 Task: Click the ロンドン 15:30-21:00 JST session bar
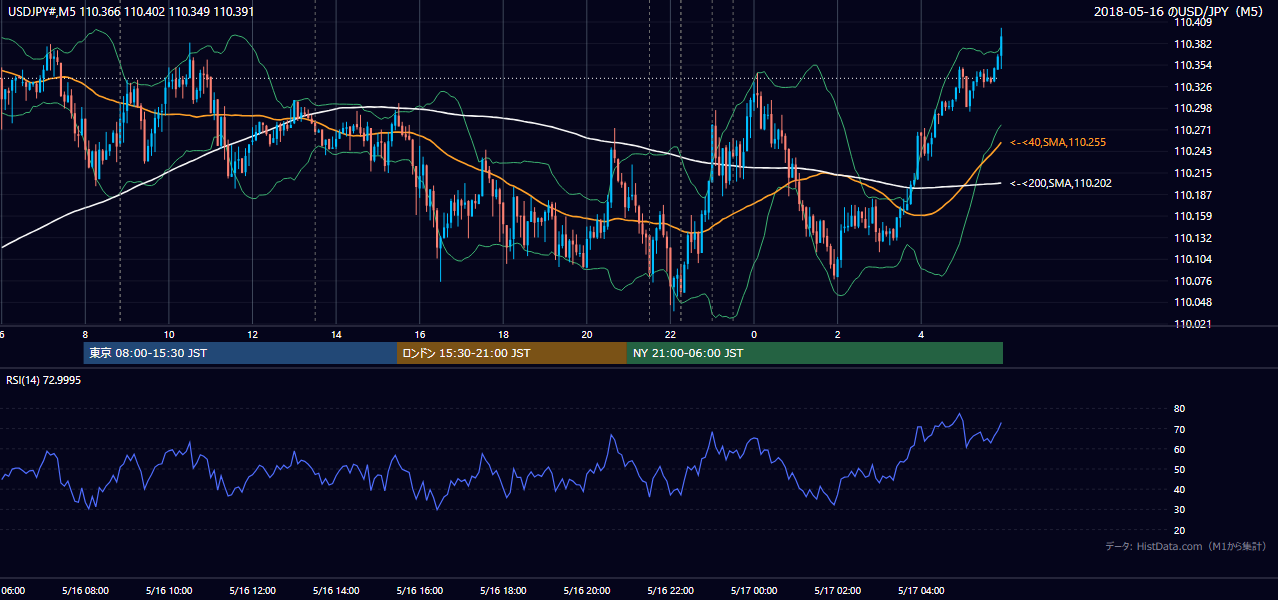[x=512, y=353]
